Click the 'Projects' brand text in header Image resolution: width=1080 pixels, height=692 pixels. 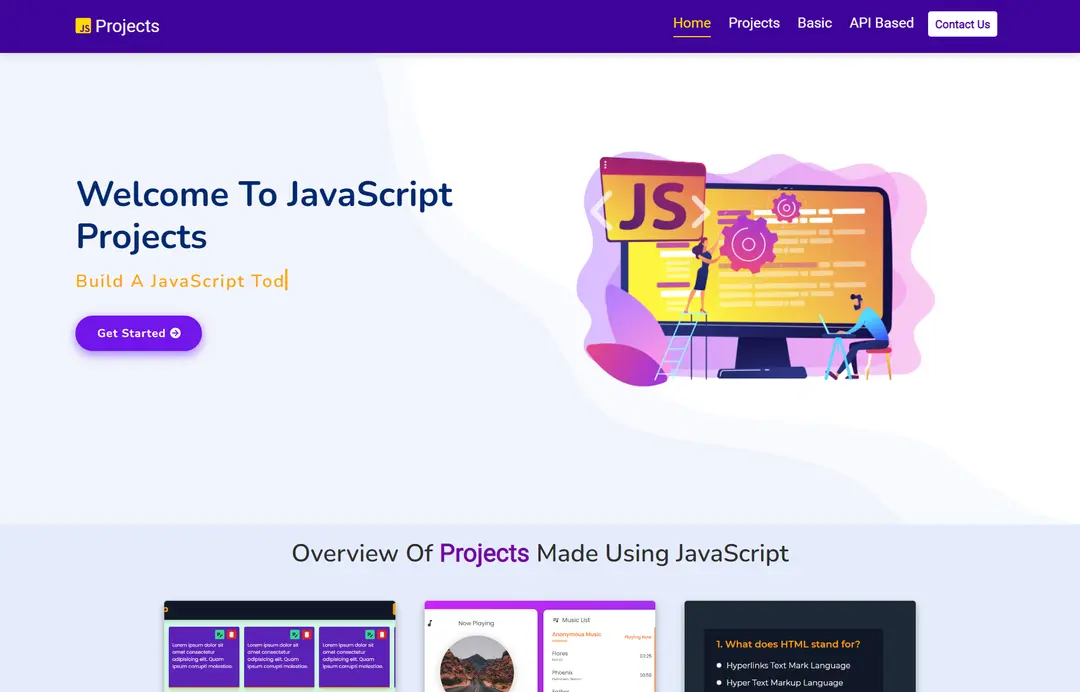tap(127, 26)
